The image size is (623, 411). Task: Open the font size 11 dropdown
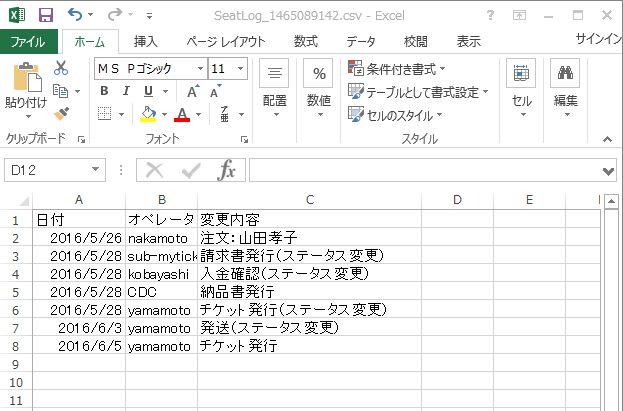(x=243, y=68)
